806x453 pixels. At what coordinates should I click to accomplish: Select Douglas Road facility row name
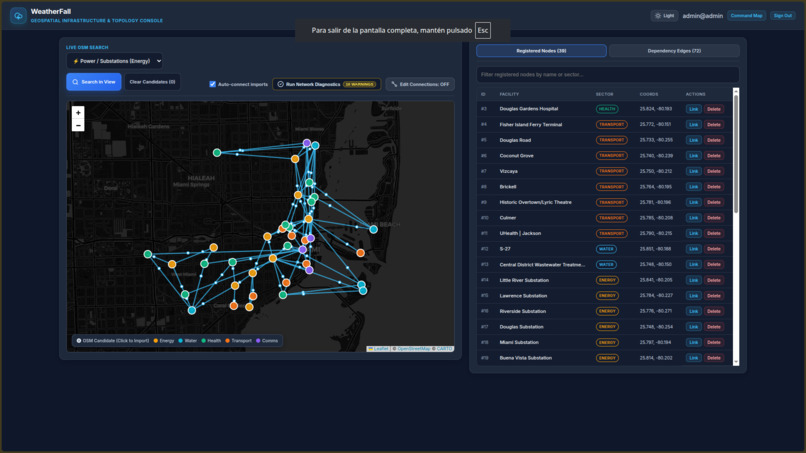point(515,140)
